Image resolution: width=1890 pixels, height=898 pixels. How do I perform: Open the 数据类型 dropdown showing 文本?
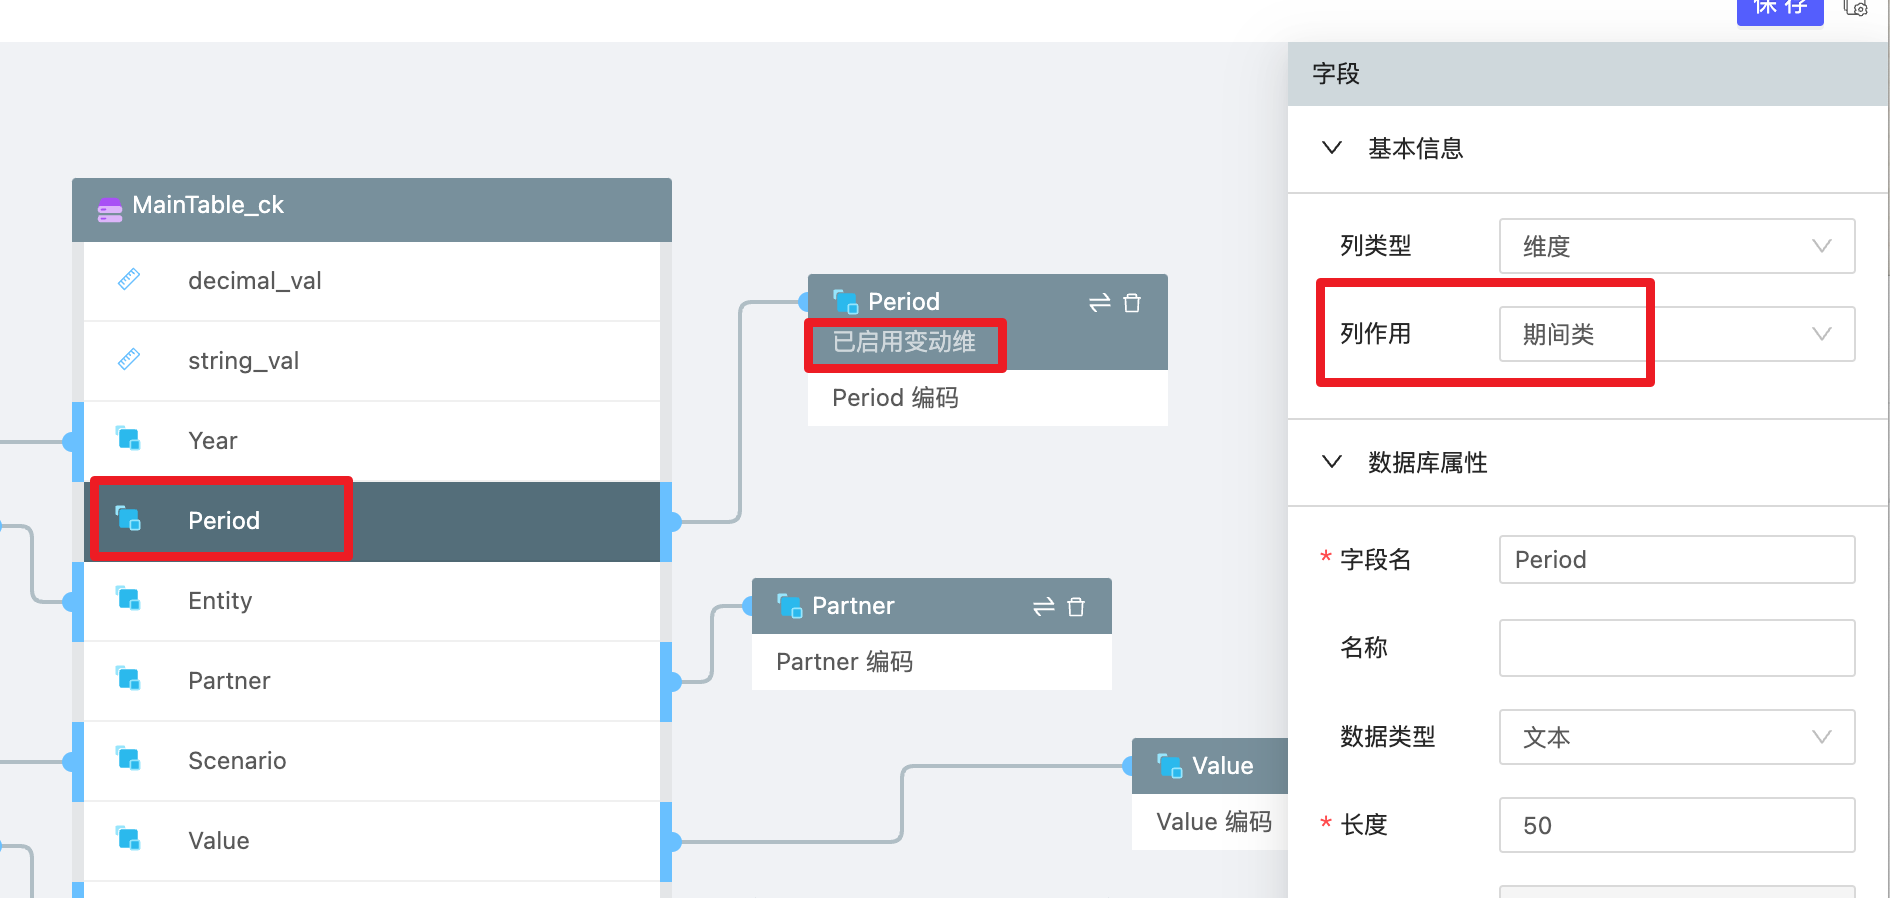(1676, 737)
